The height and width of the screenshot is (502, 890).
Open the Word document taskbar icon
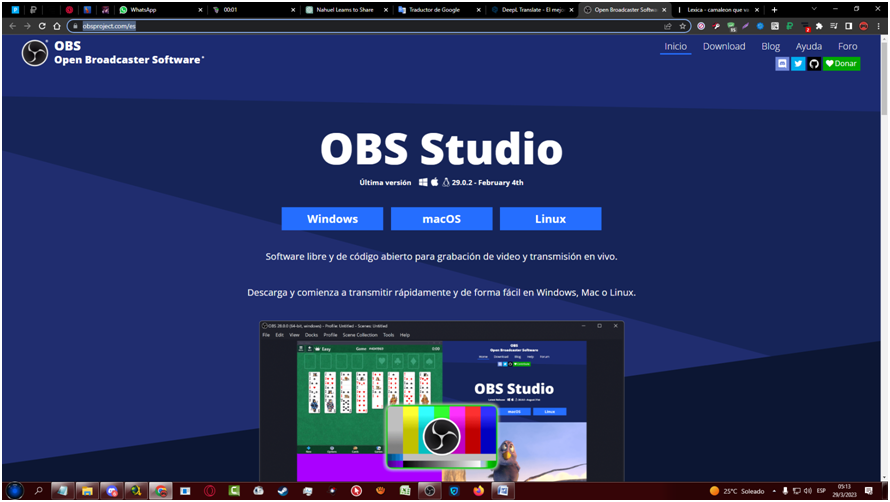point(503,491)
